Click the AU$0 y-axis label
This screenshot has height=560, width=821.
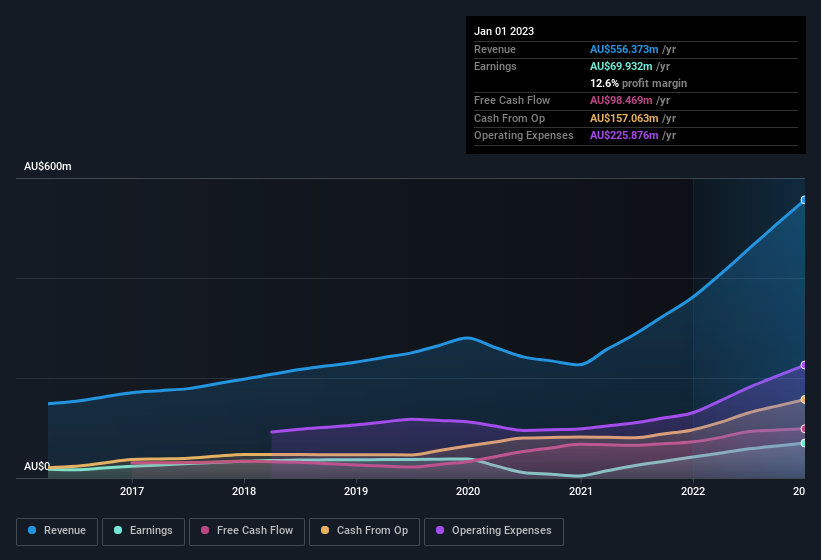point(37,466)
